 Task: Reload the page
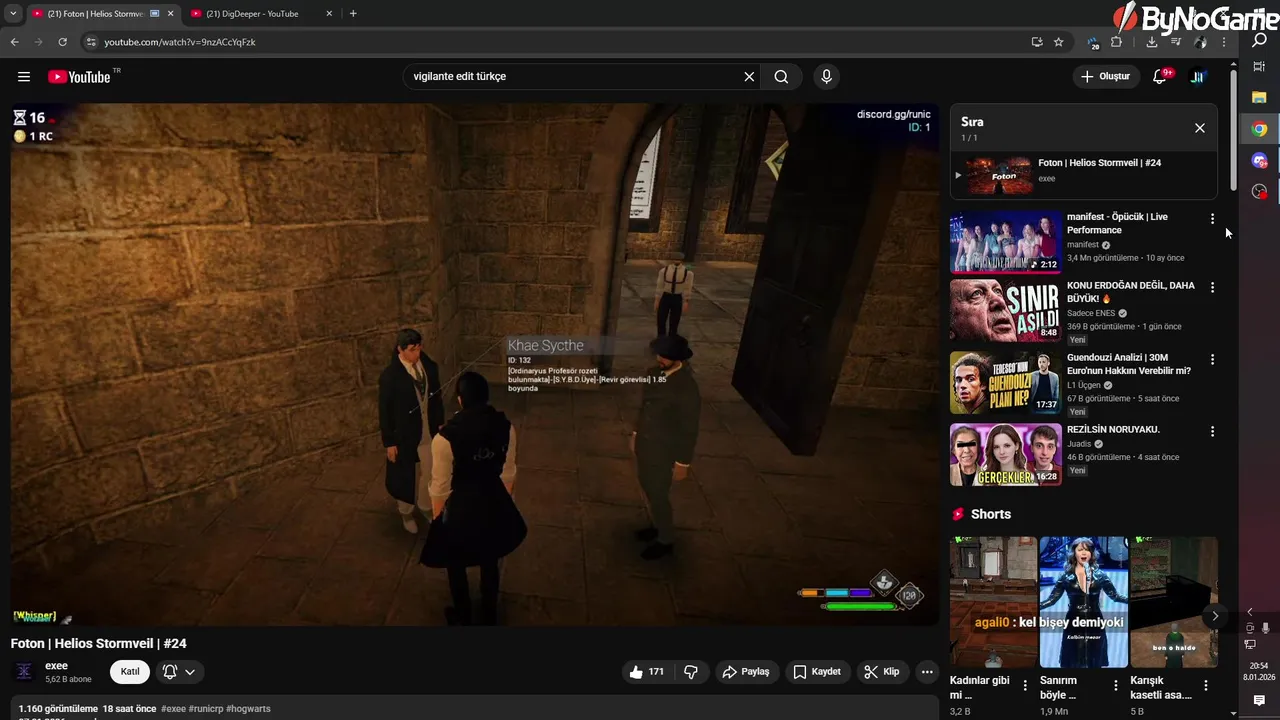(x=62, y=42)
